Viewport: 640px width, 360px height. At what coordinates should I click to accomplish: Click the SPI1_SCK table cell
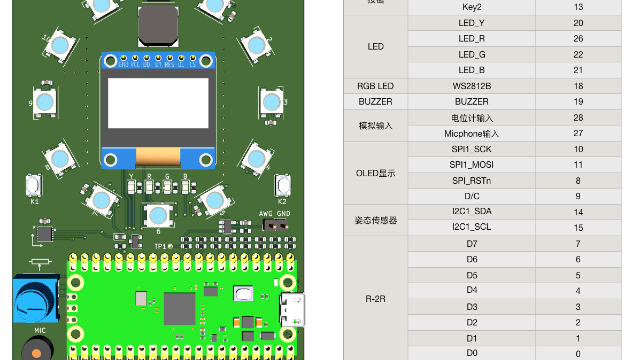coord(471,149)
